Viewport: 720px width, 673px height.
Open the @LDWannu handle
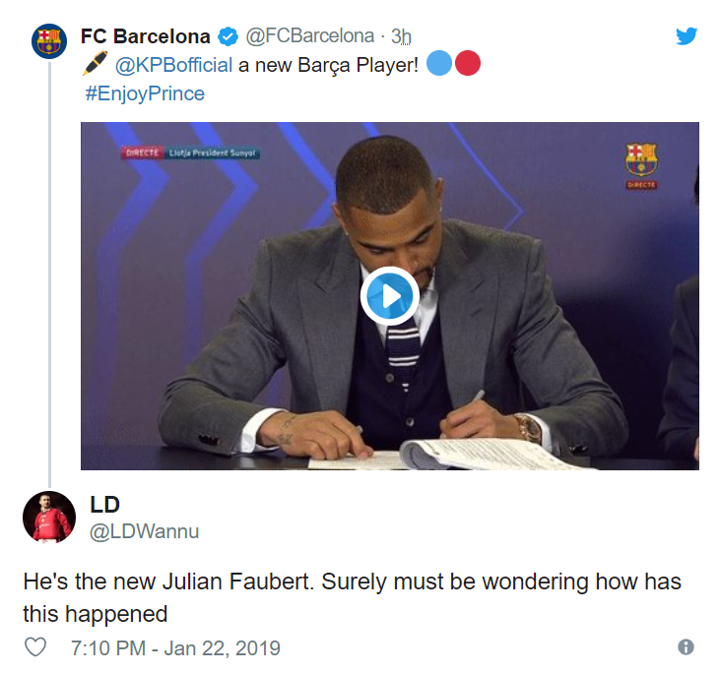pyautogui.click(x=145, y=531)
